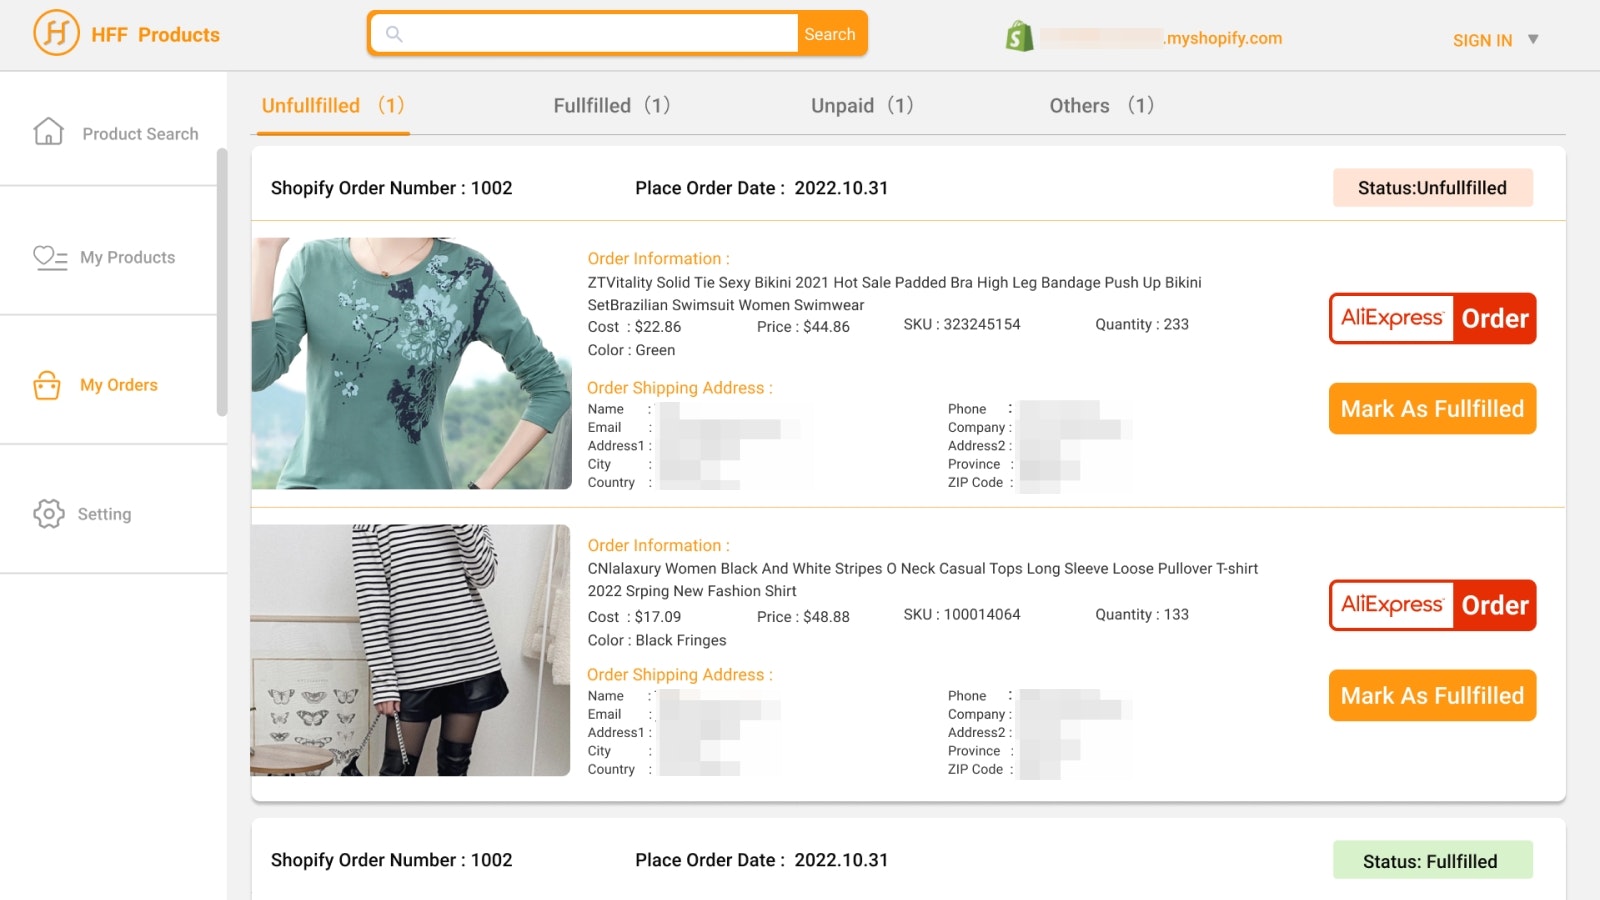Viewport: 1600px width, 900px height.
Task: Open the green floral shirt product thumbnail
Action: (x=413, y=363)
